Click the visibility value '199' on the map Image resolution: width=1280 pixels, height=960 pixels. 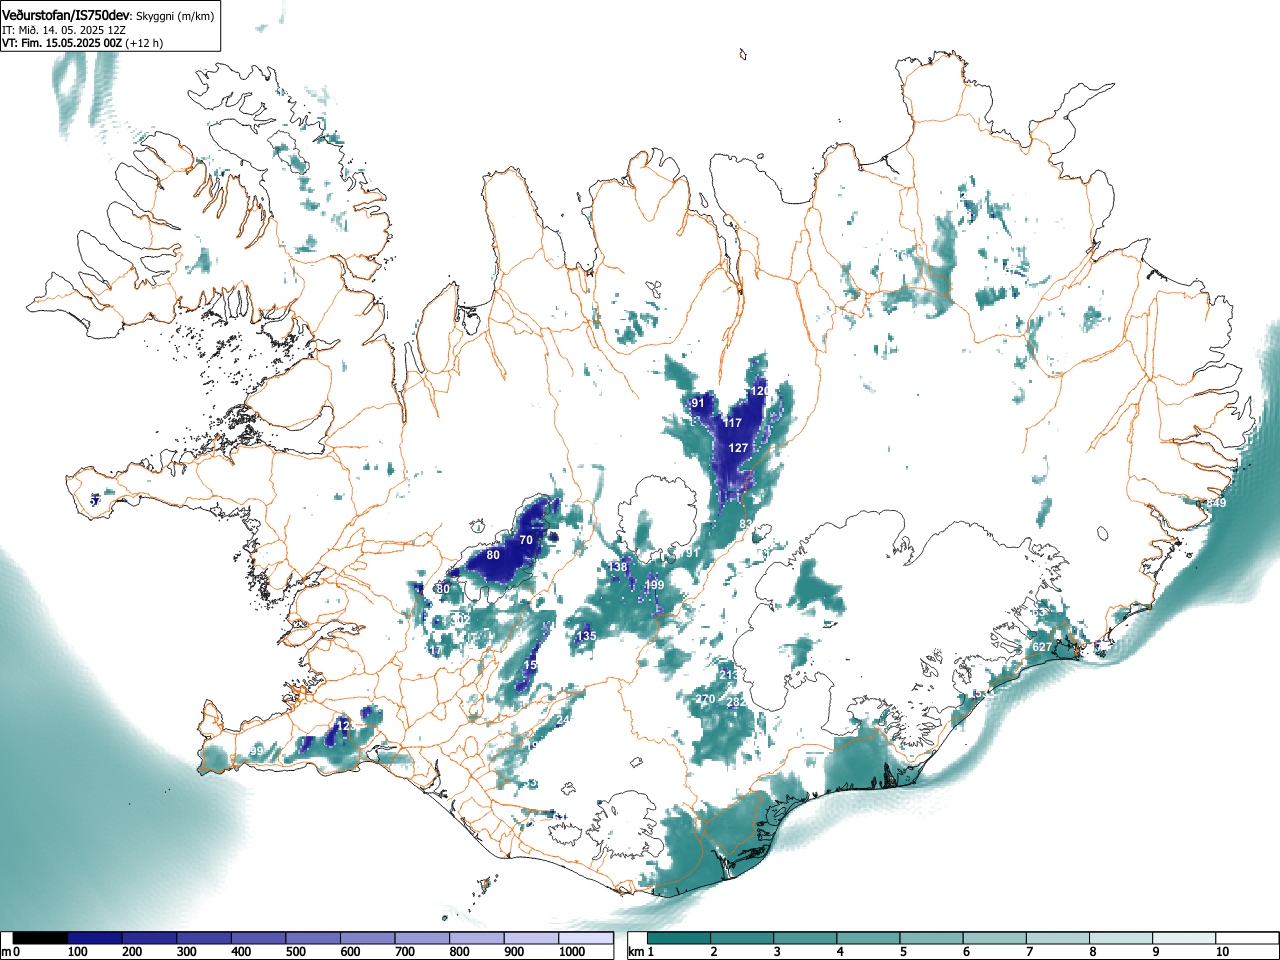654,585
